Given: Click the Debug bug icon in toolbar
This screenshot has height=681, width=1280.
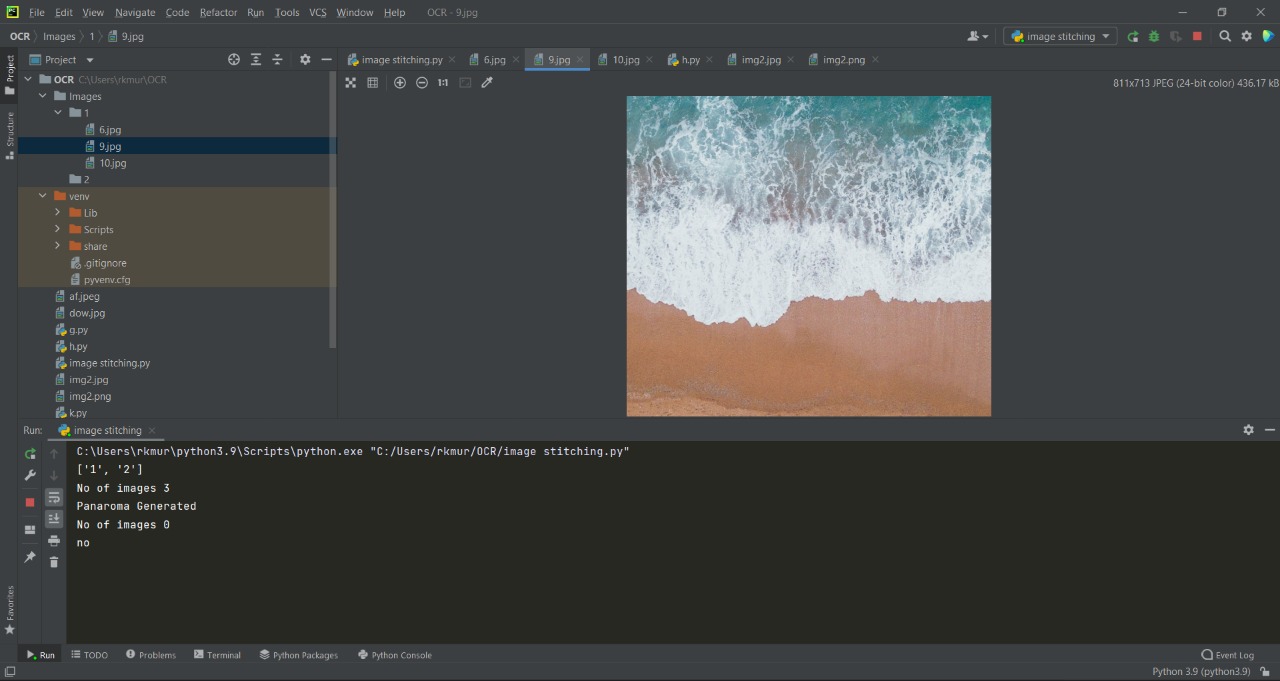Looking at the screenshot, I should 1154,36.
